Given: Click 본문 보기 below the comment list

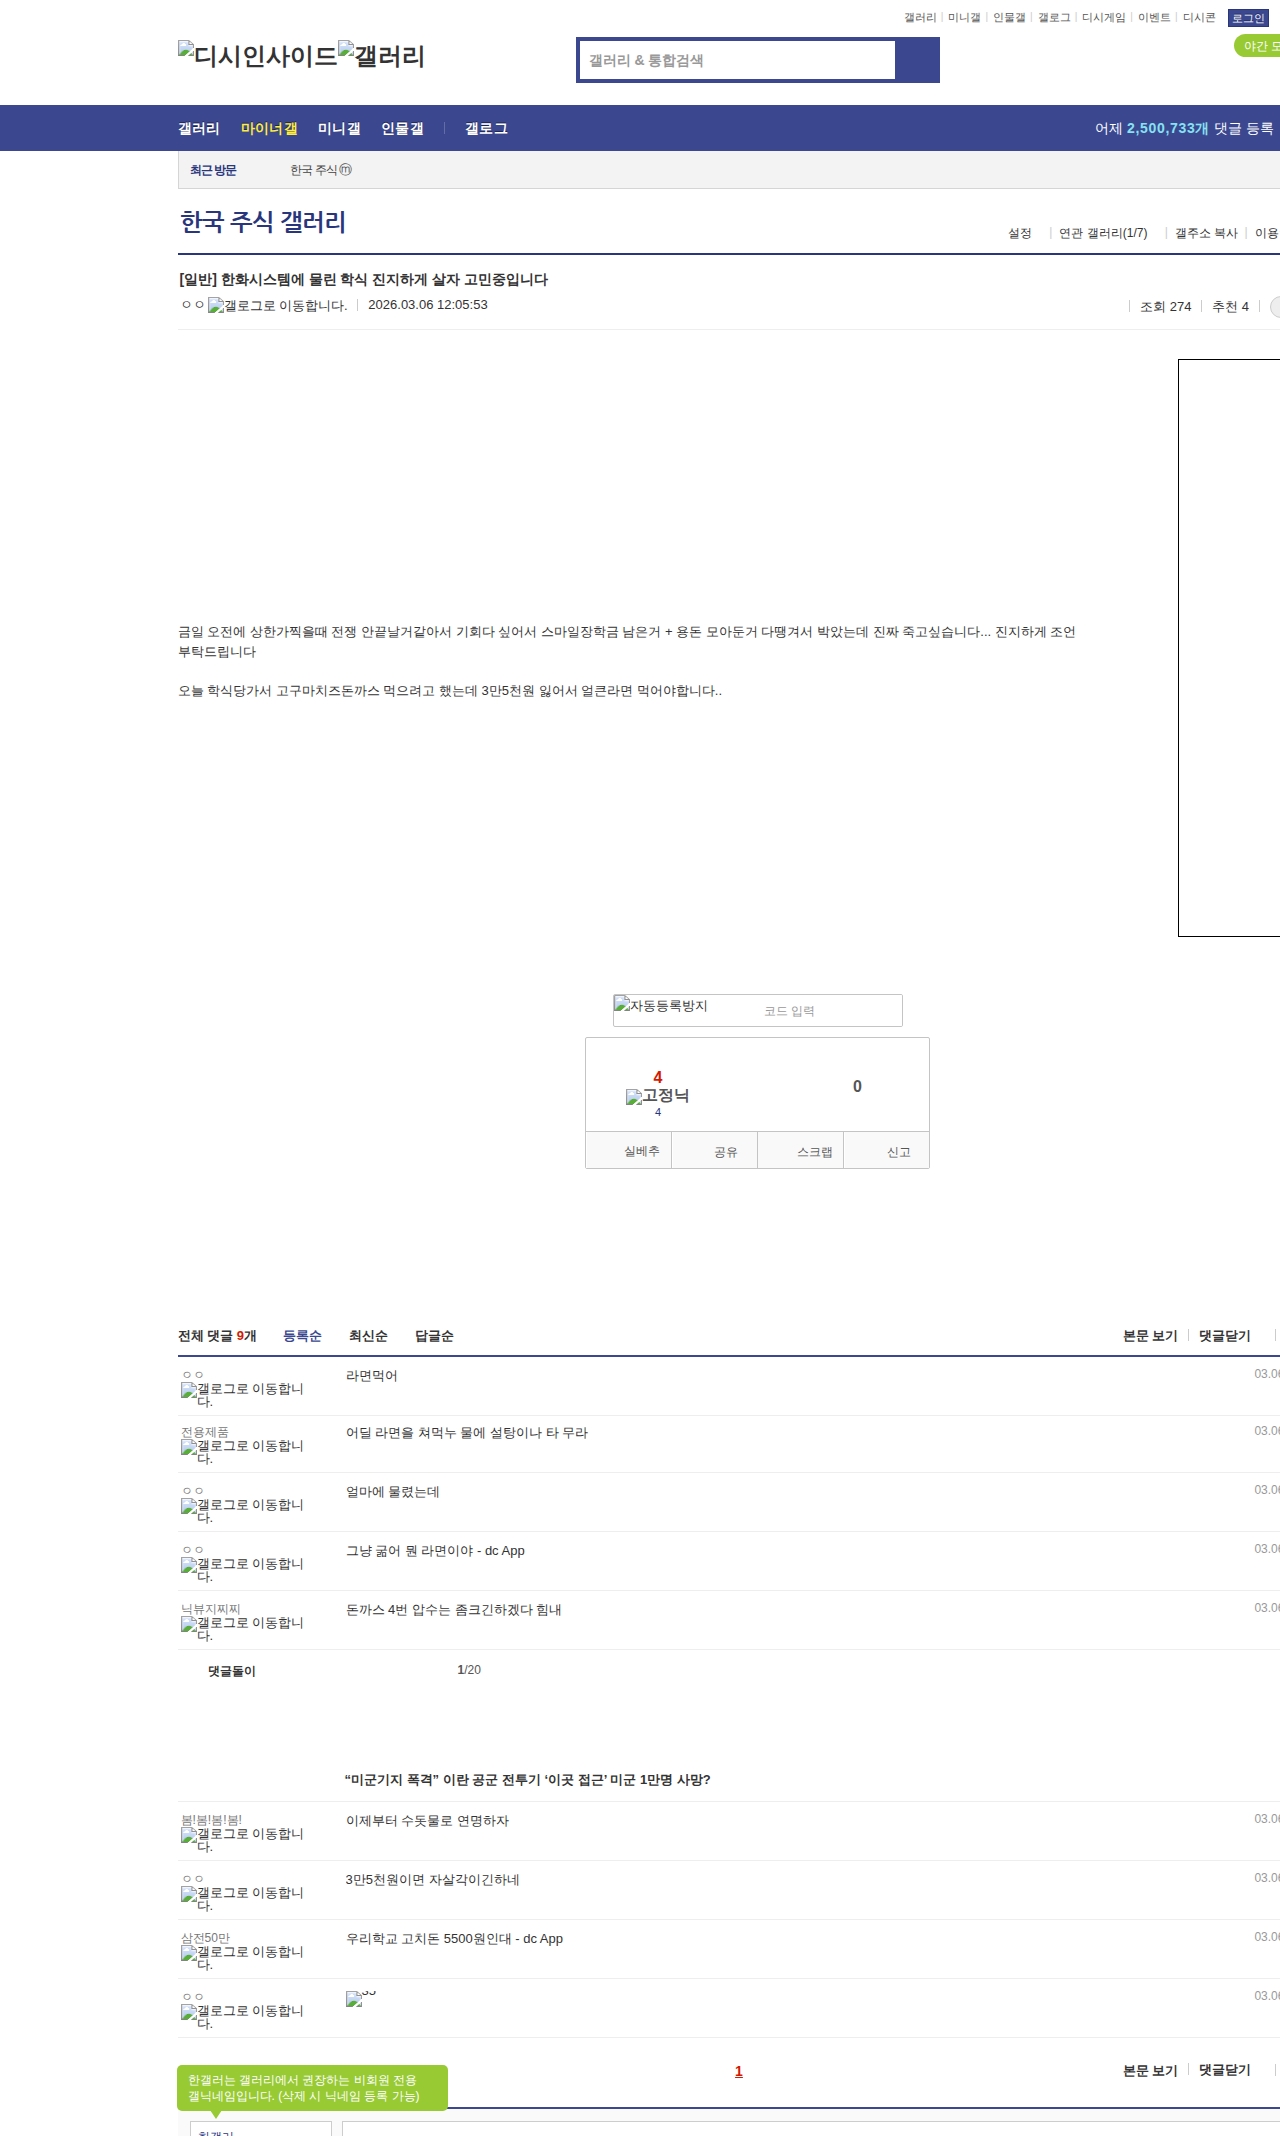Looking at the screenshot, I should click(x=1150, y=2071).
